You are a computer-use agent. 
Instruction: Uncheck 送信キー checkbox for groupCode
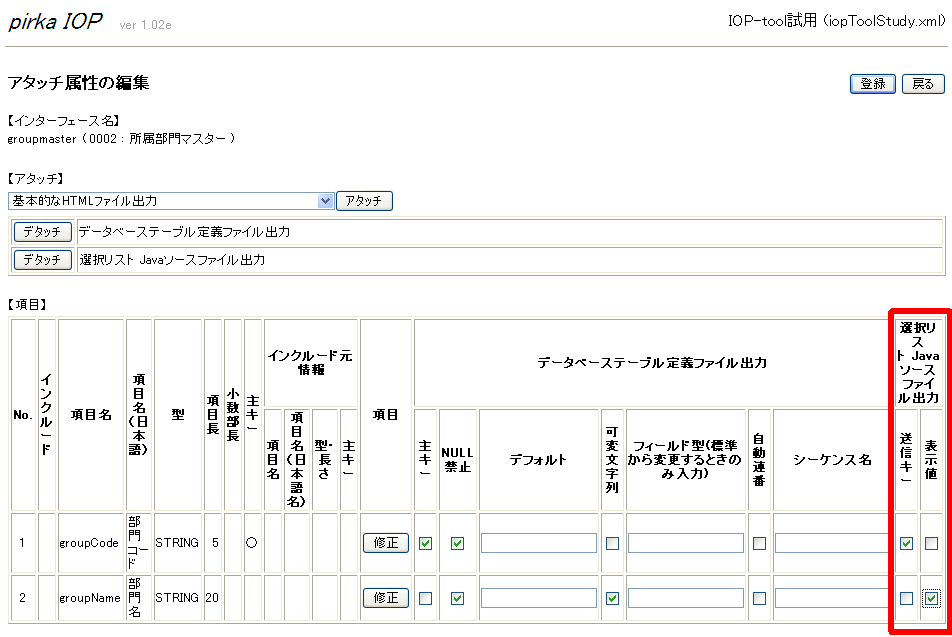906,543
